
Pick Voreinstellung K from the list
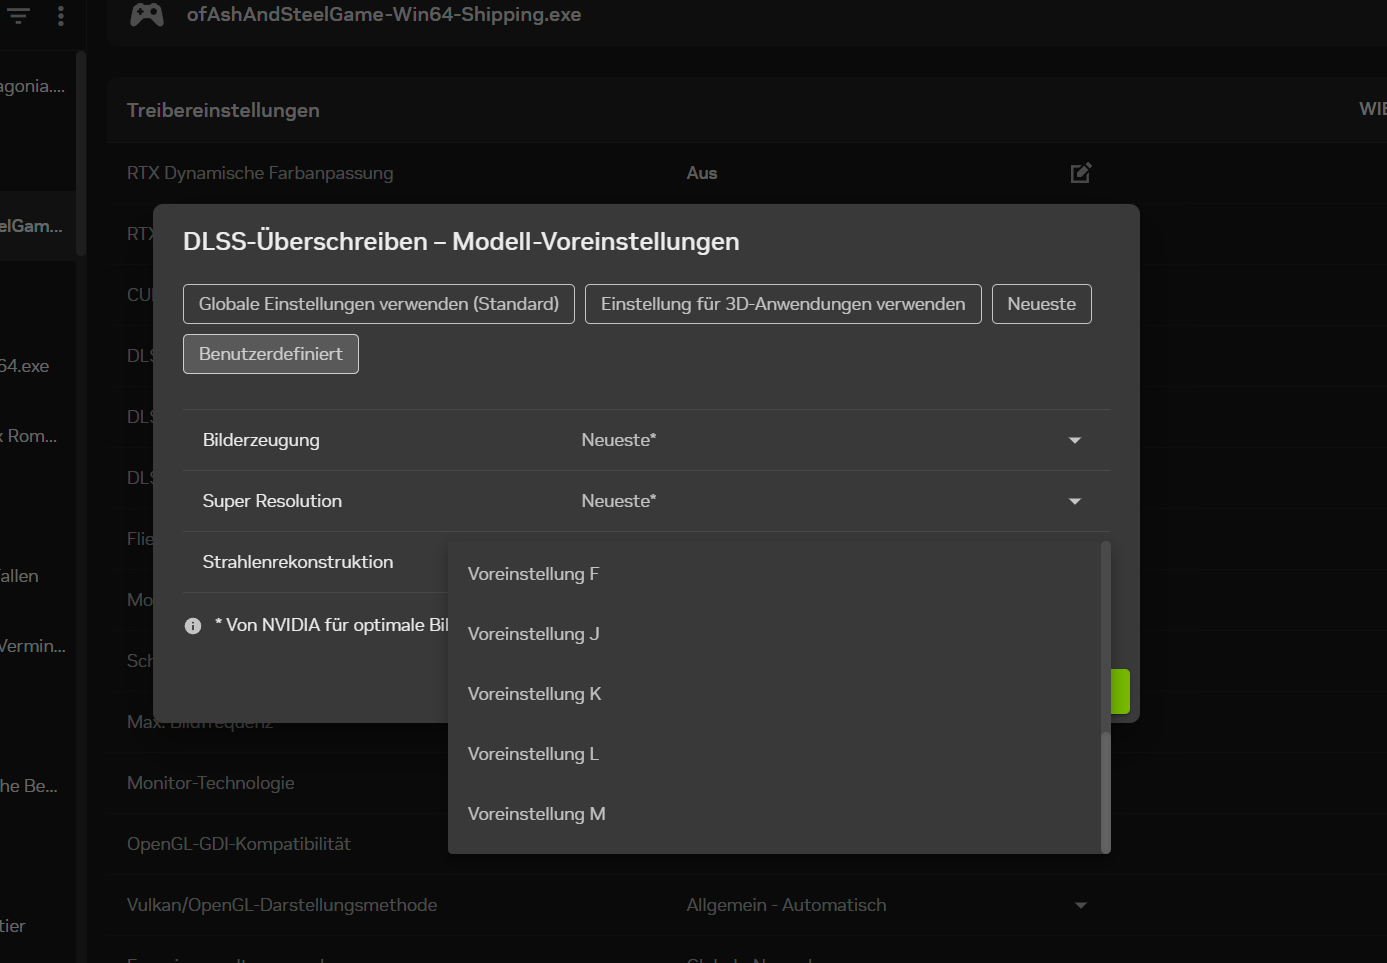[774, 694]
